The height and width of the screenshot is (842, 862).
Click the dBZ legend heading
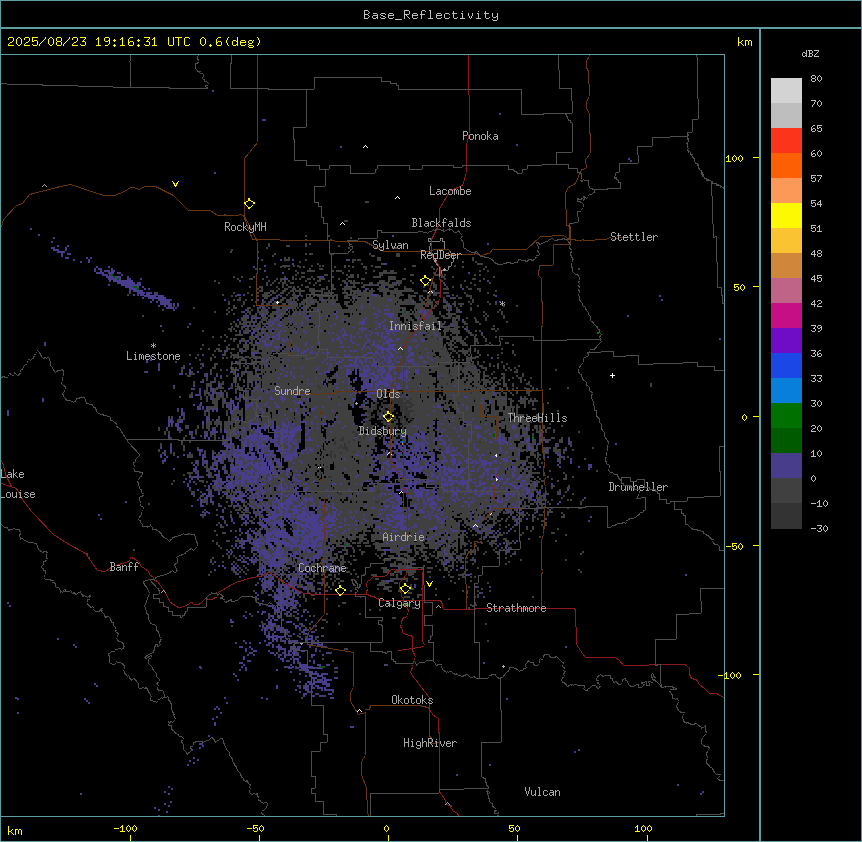810,54
